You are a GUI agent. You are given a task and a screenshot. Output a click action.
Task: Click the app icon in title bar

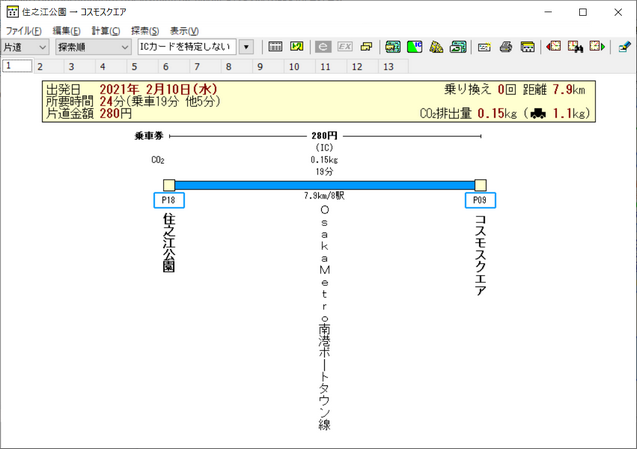12,12
